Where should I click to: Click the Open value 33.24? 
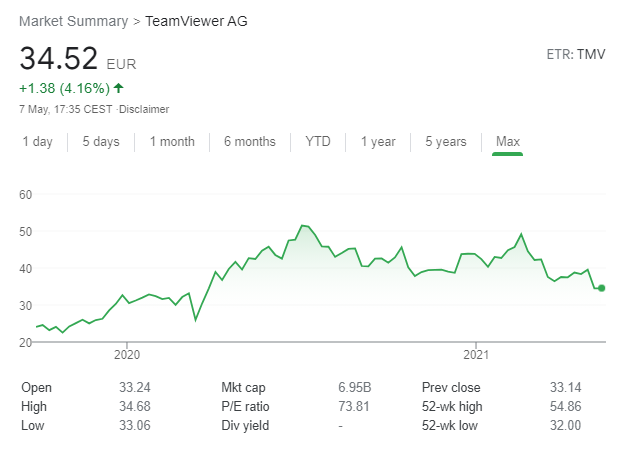coord(135,387)
